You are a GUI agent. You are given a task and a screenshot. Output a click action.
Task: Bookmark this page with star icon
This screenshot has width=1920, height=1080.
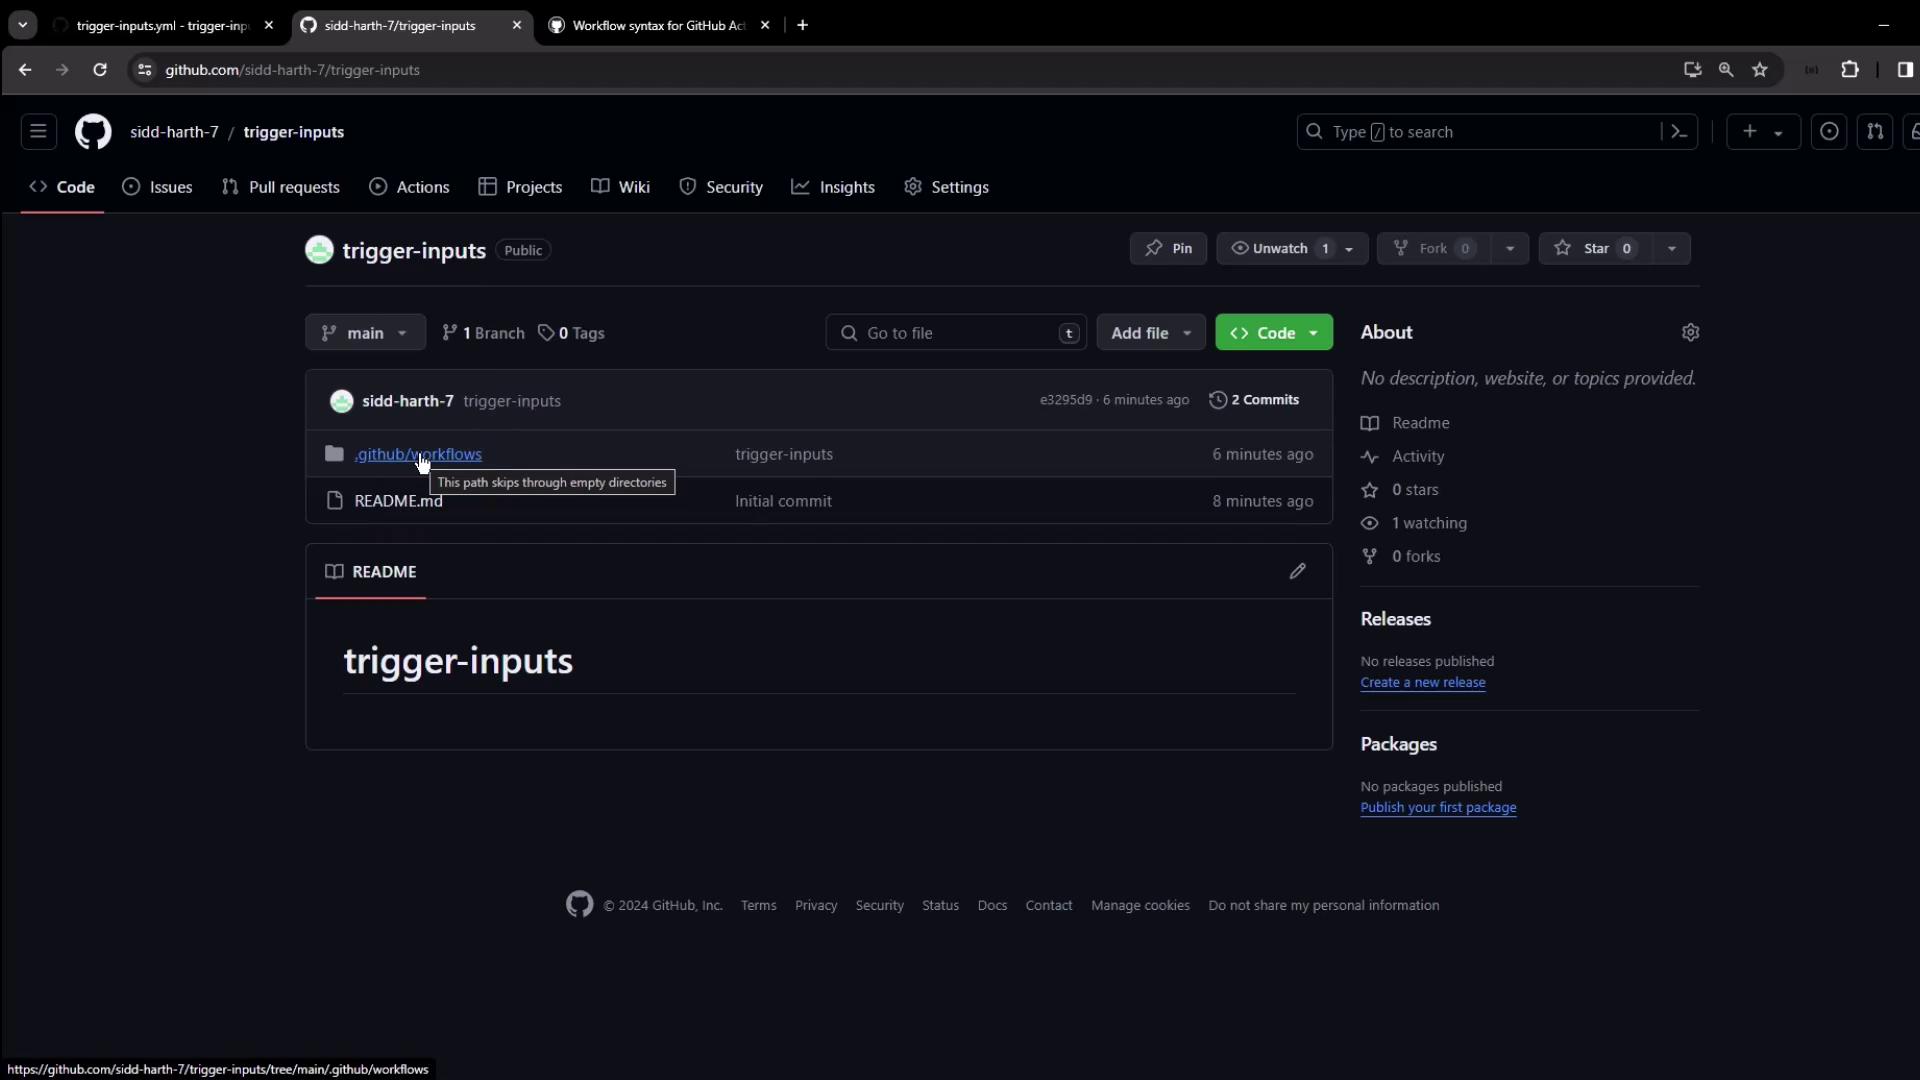pyautogui.click(x=1760, y=70)
